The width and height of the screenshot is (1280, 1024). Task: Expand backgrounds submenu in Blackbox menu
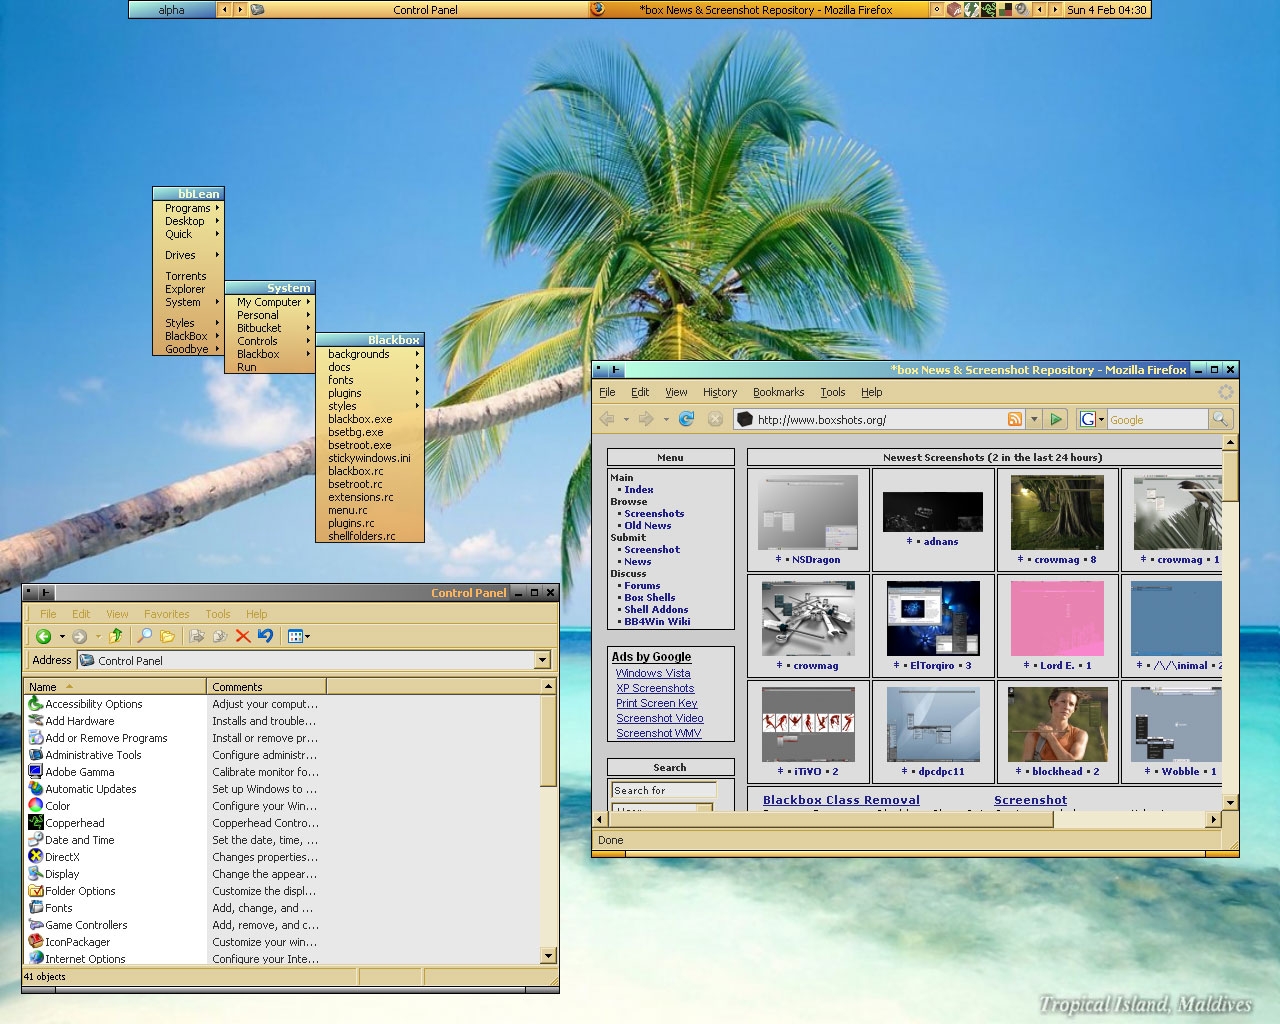(370, 354)
